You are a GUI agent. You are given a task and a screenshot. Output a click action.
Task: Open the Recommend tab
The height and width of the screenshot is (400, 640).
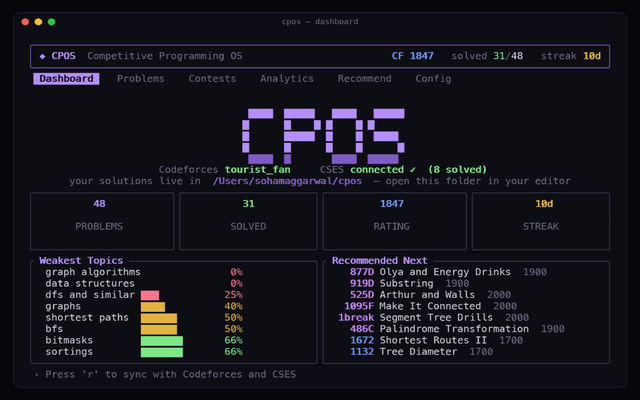[364, 79]
